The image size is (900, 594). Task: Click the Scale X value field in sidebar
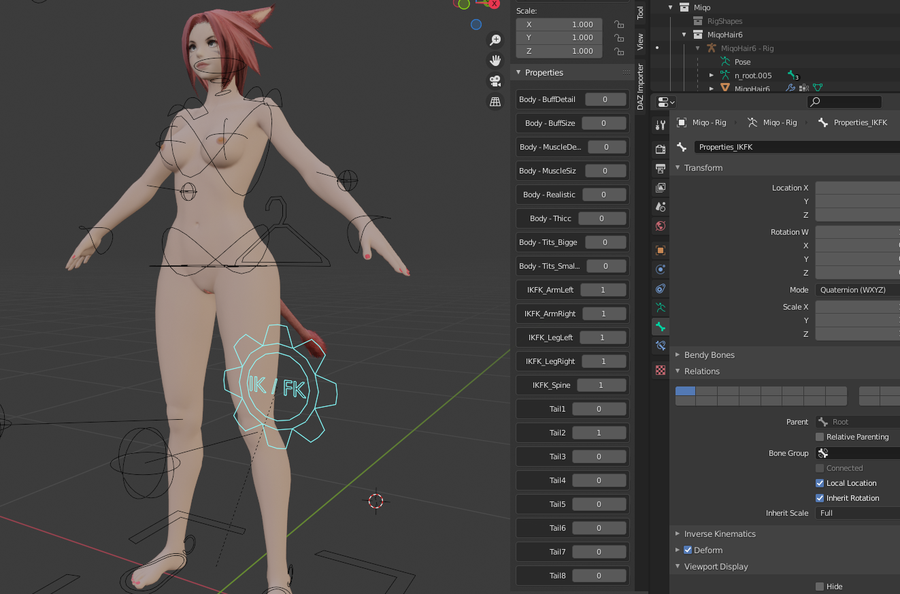click(559, 24)
